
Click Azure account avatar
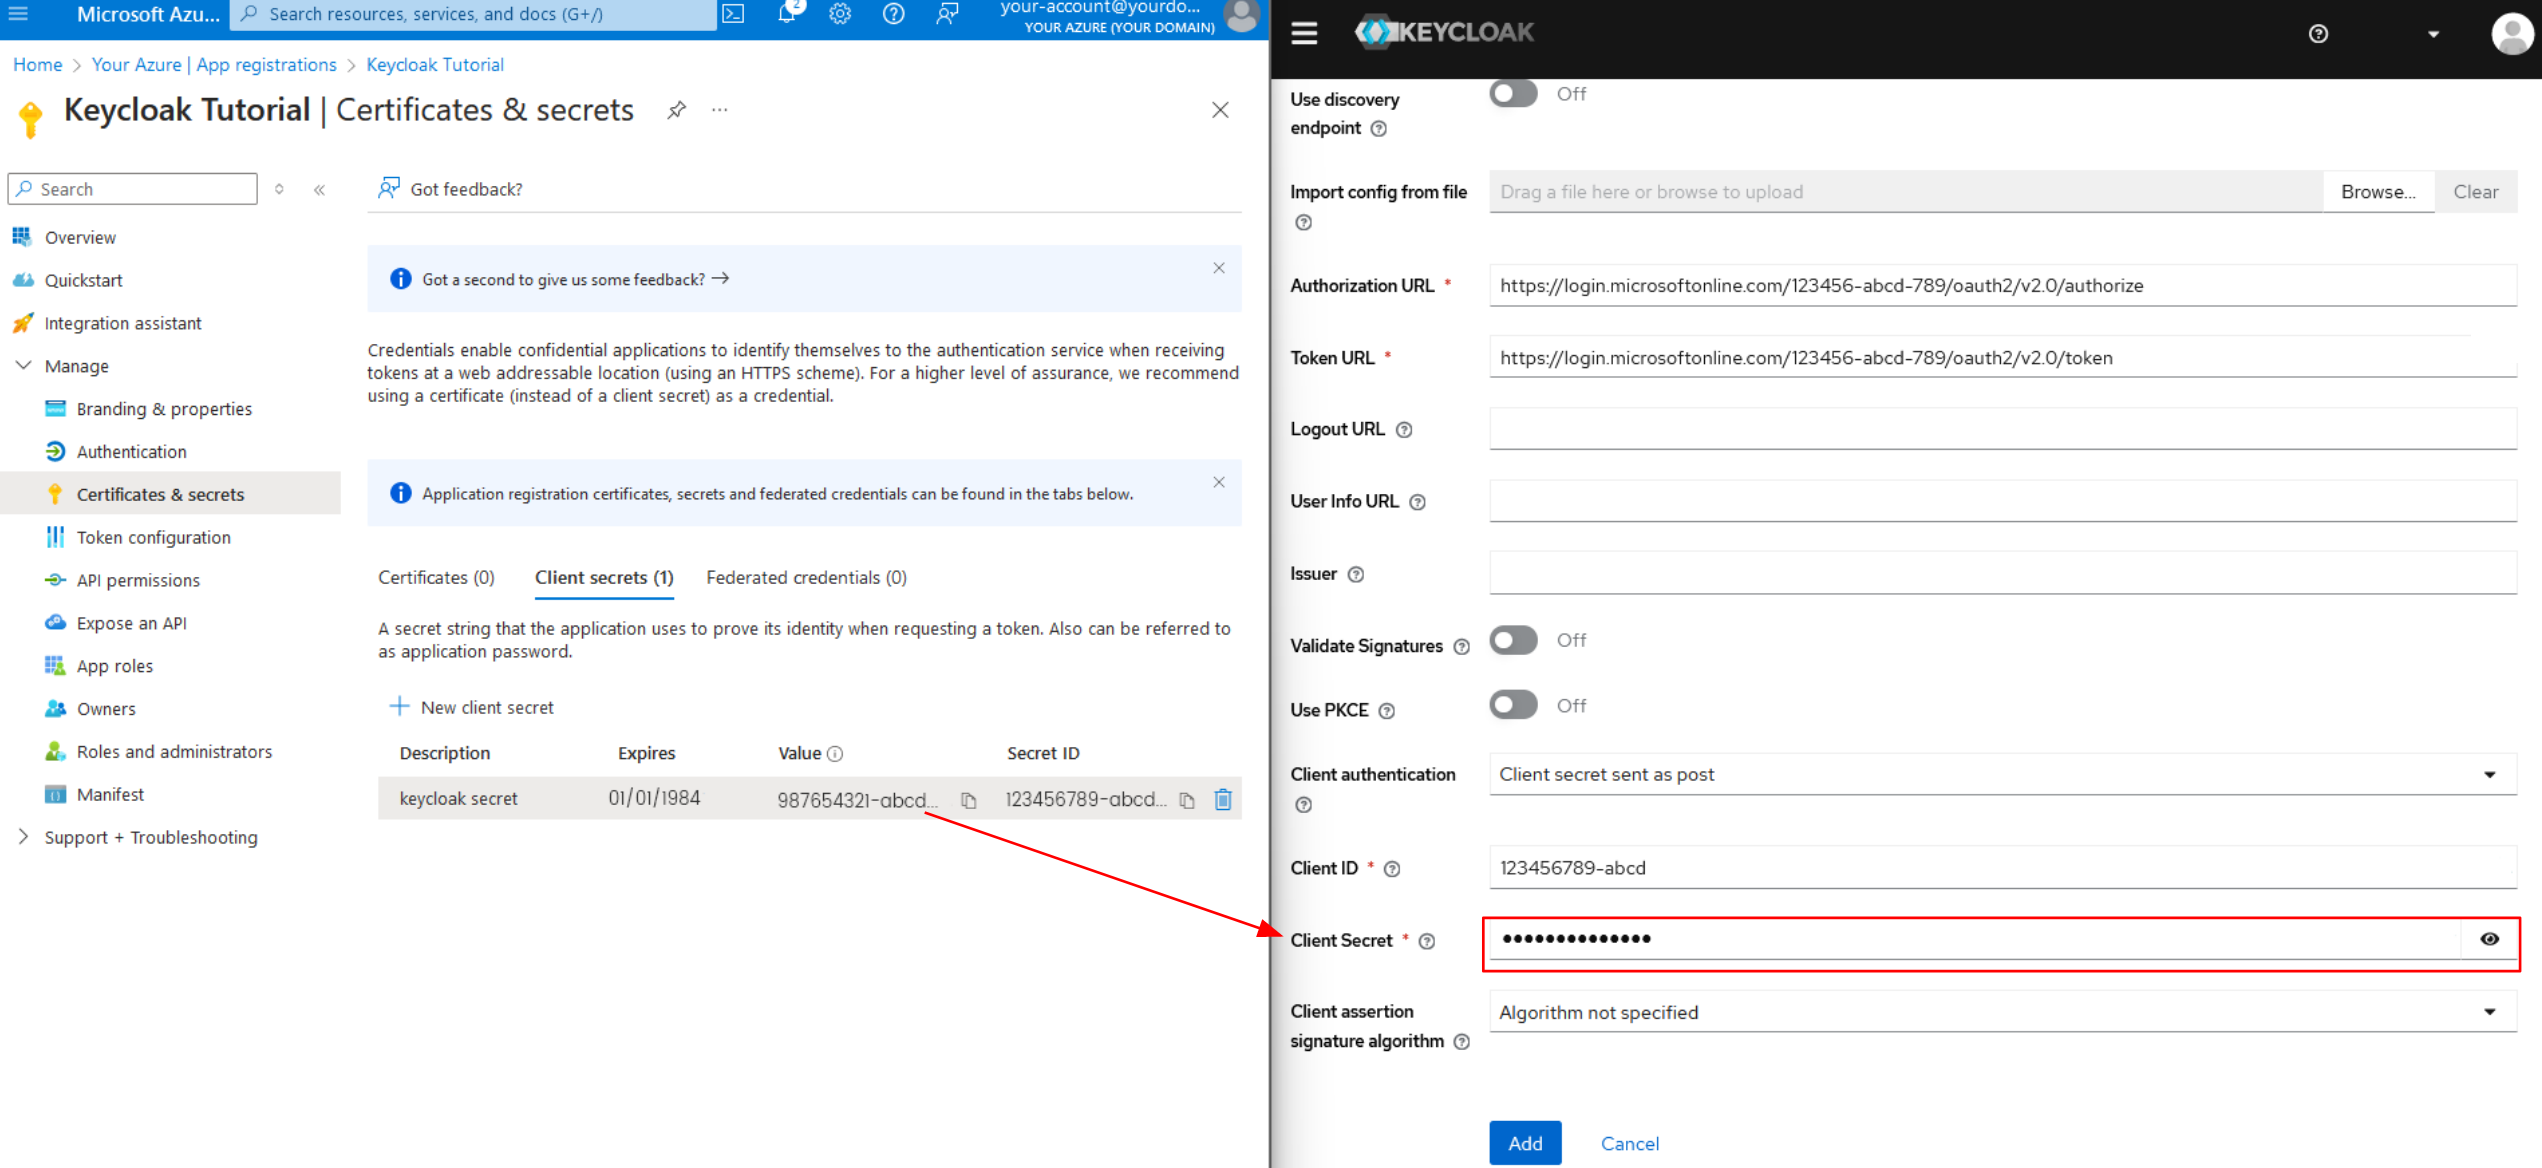point(1241,15)
